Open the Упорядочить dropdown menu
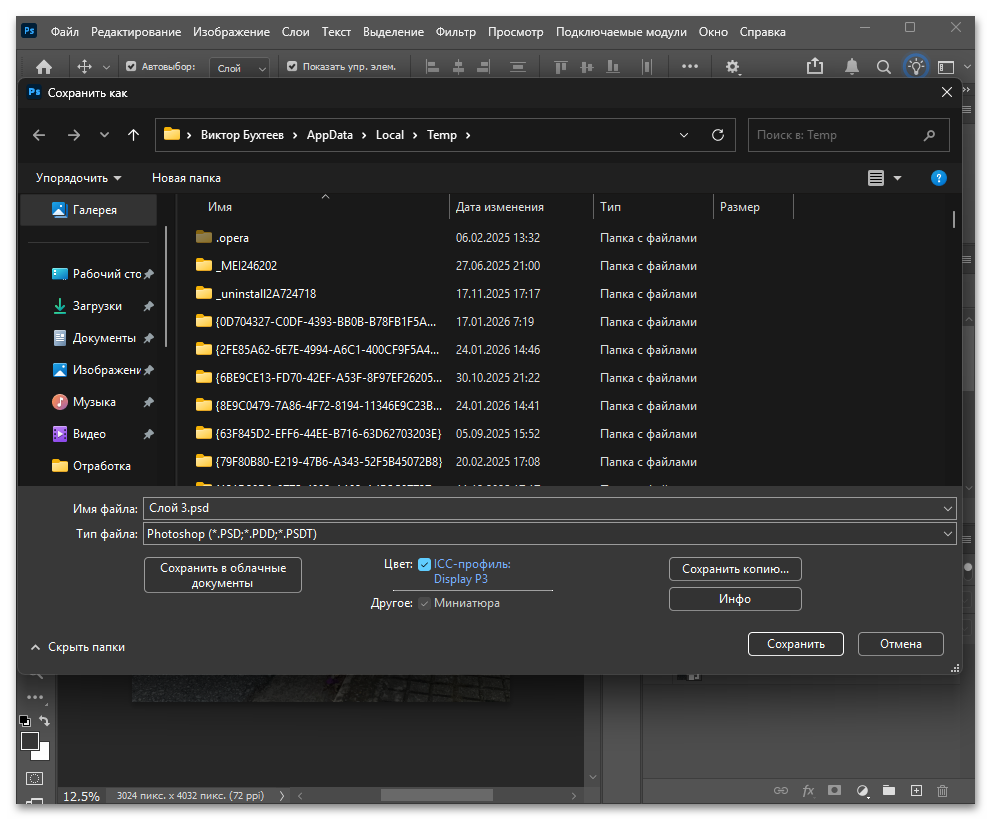Viewport: 991px width, 820px height. click(78, 178)
